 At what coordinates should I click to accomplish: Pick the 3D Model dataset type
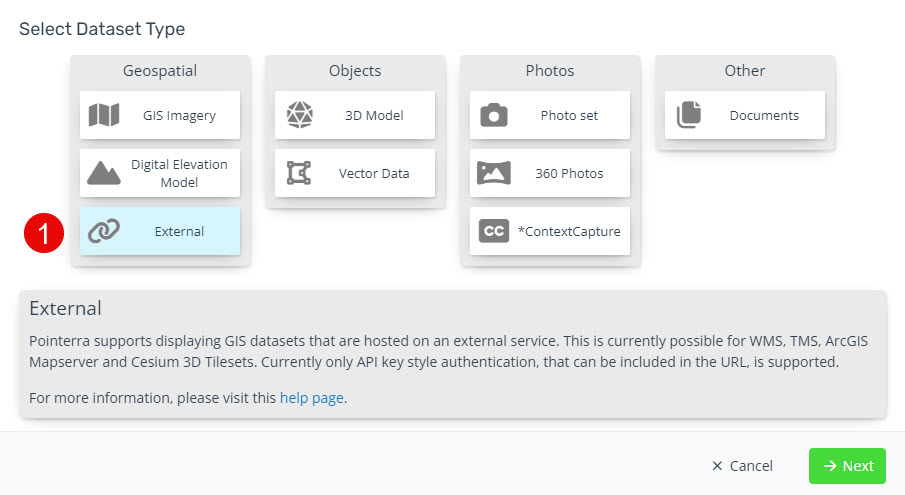point(355,115)
